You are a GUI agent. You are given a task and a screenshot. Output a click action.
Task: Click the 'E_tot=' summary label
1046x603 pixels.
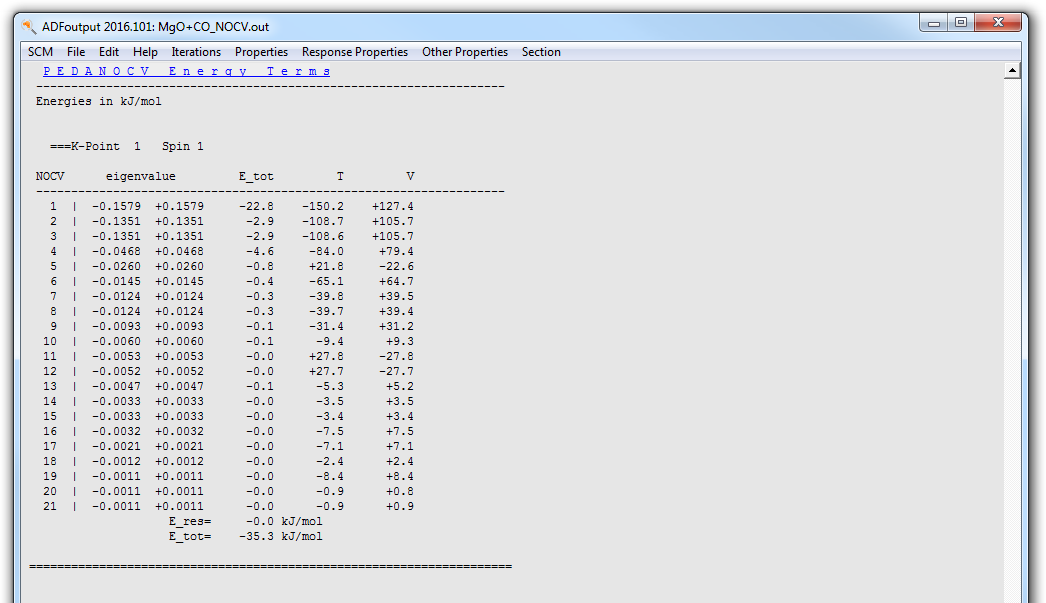point(190,537)
